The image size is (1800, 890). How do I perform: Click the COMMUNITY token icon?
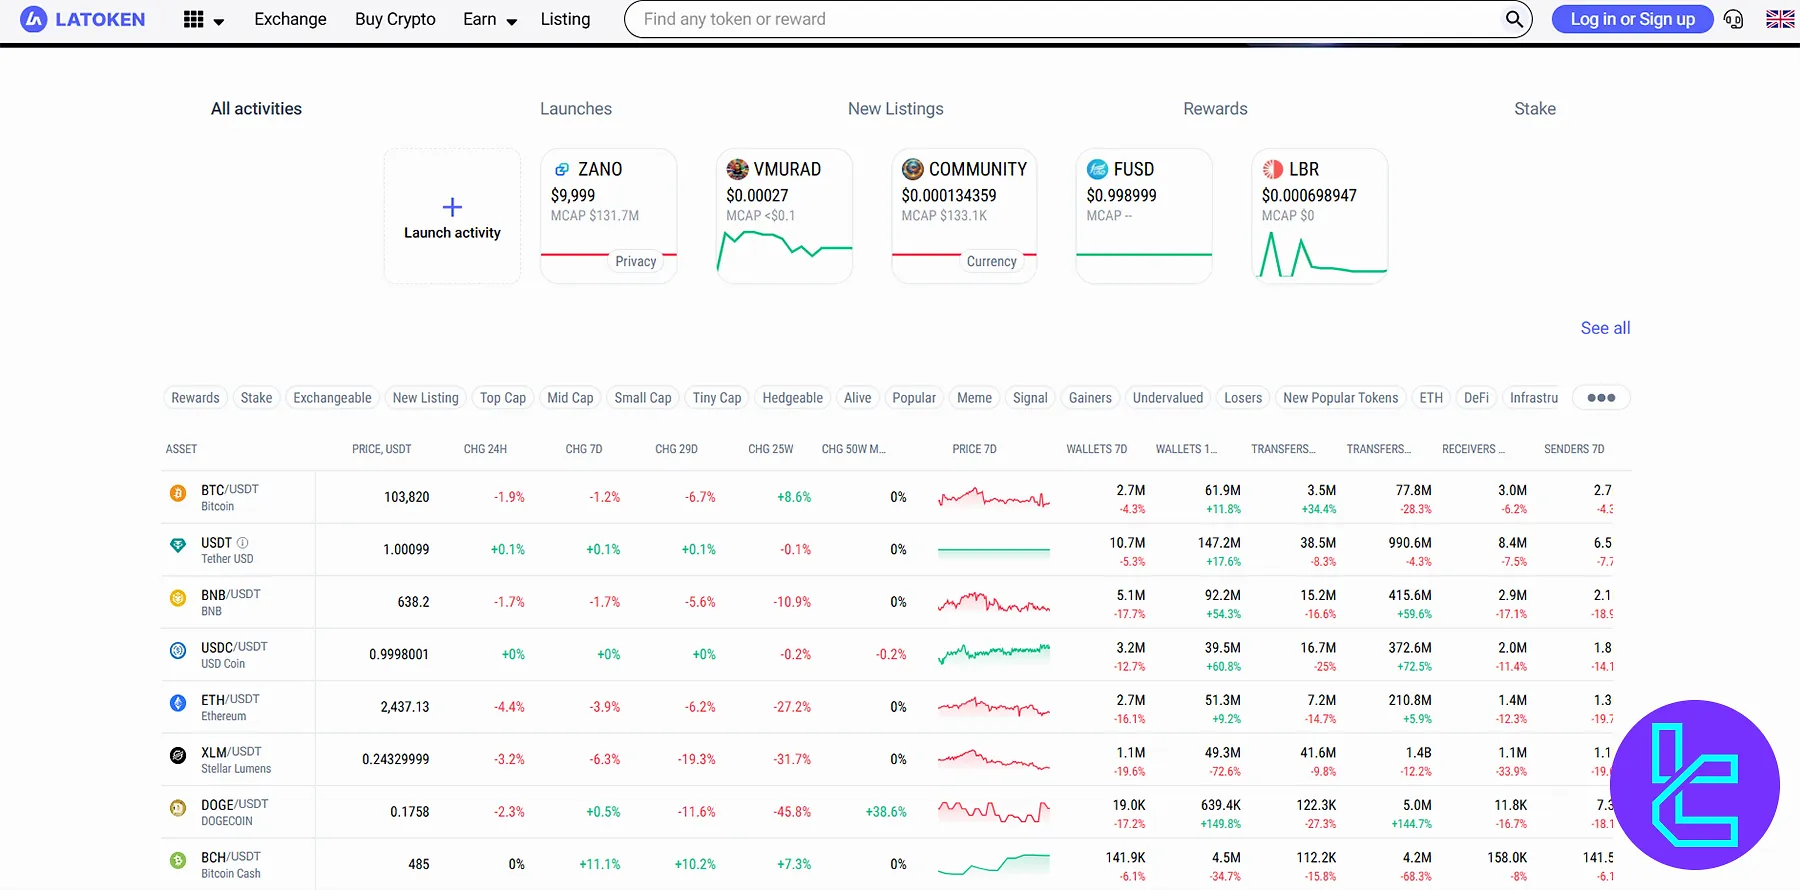[x=912, y=169]
